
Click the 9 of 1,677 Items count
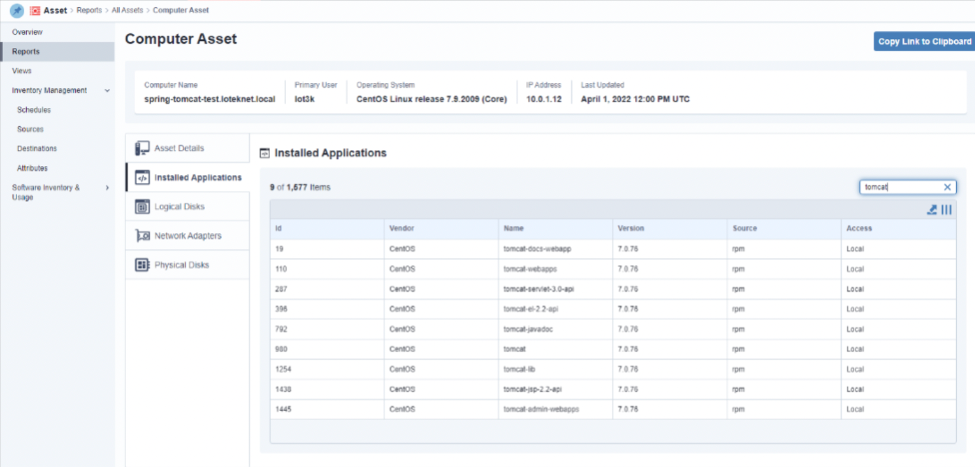pyautogui.click(x=300, y=187)
